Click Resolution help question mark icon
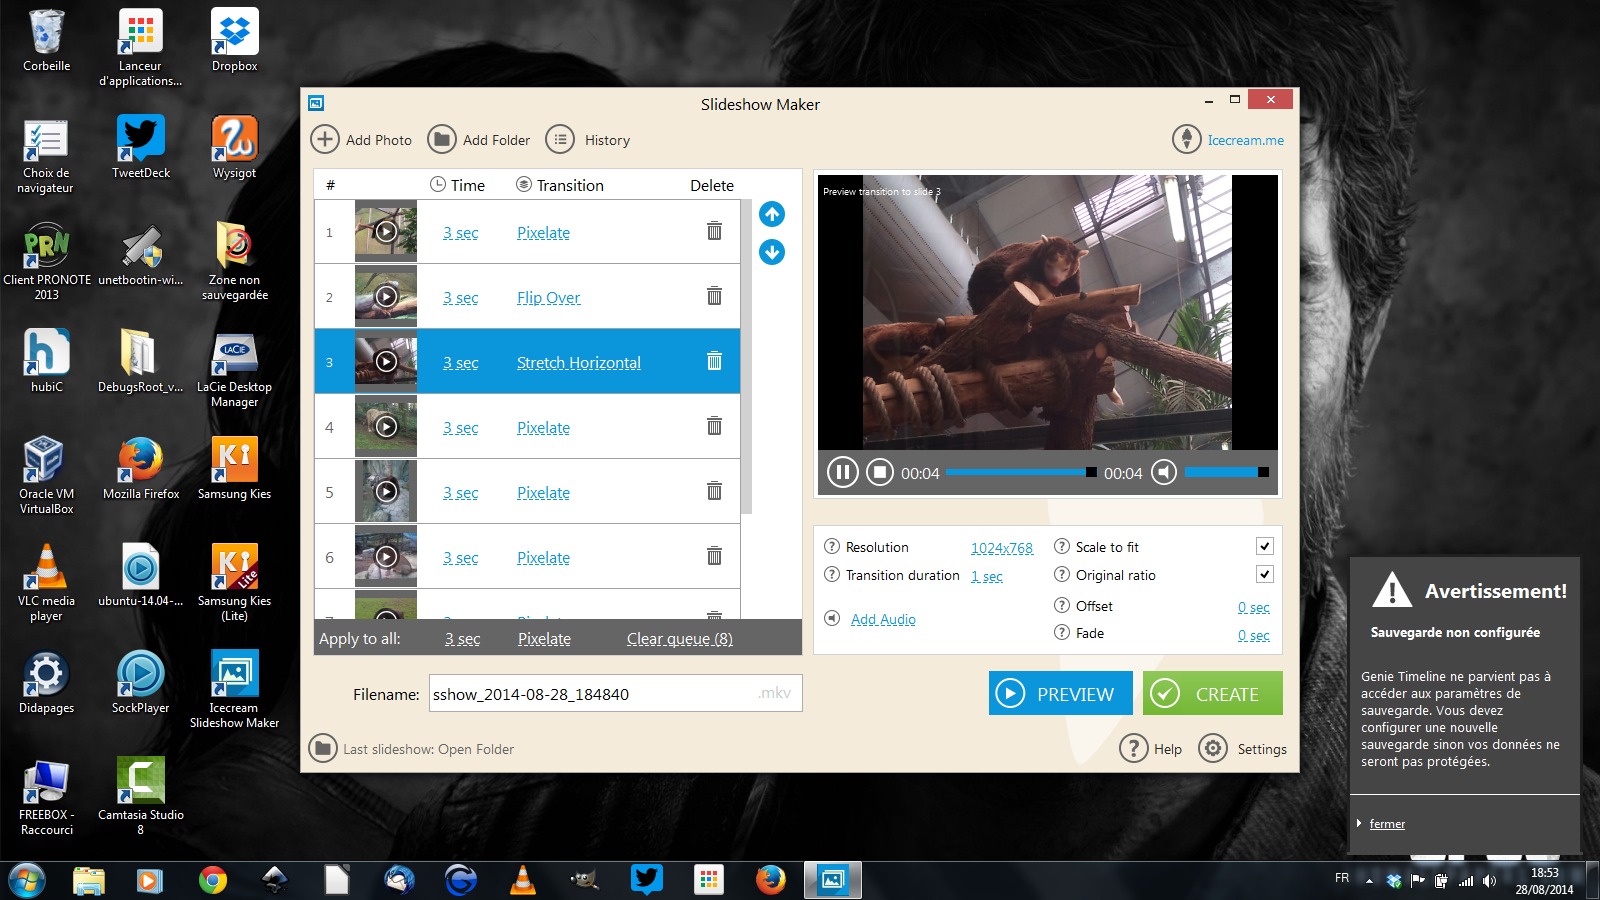Screen dimensions: 1600x900 pos(832,546)
